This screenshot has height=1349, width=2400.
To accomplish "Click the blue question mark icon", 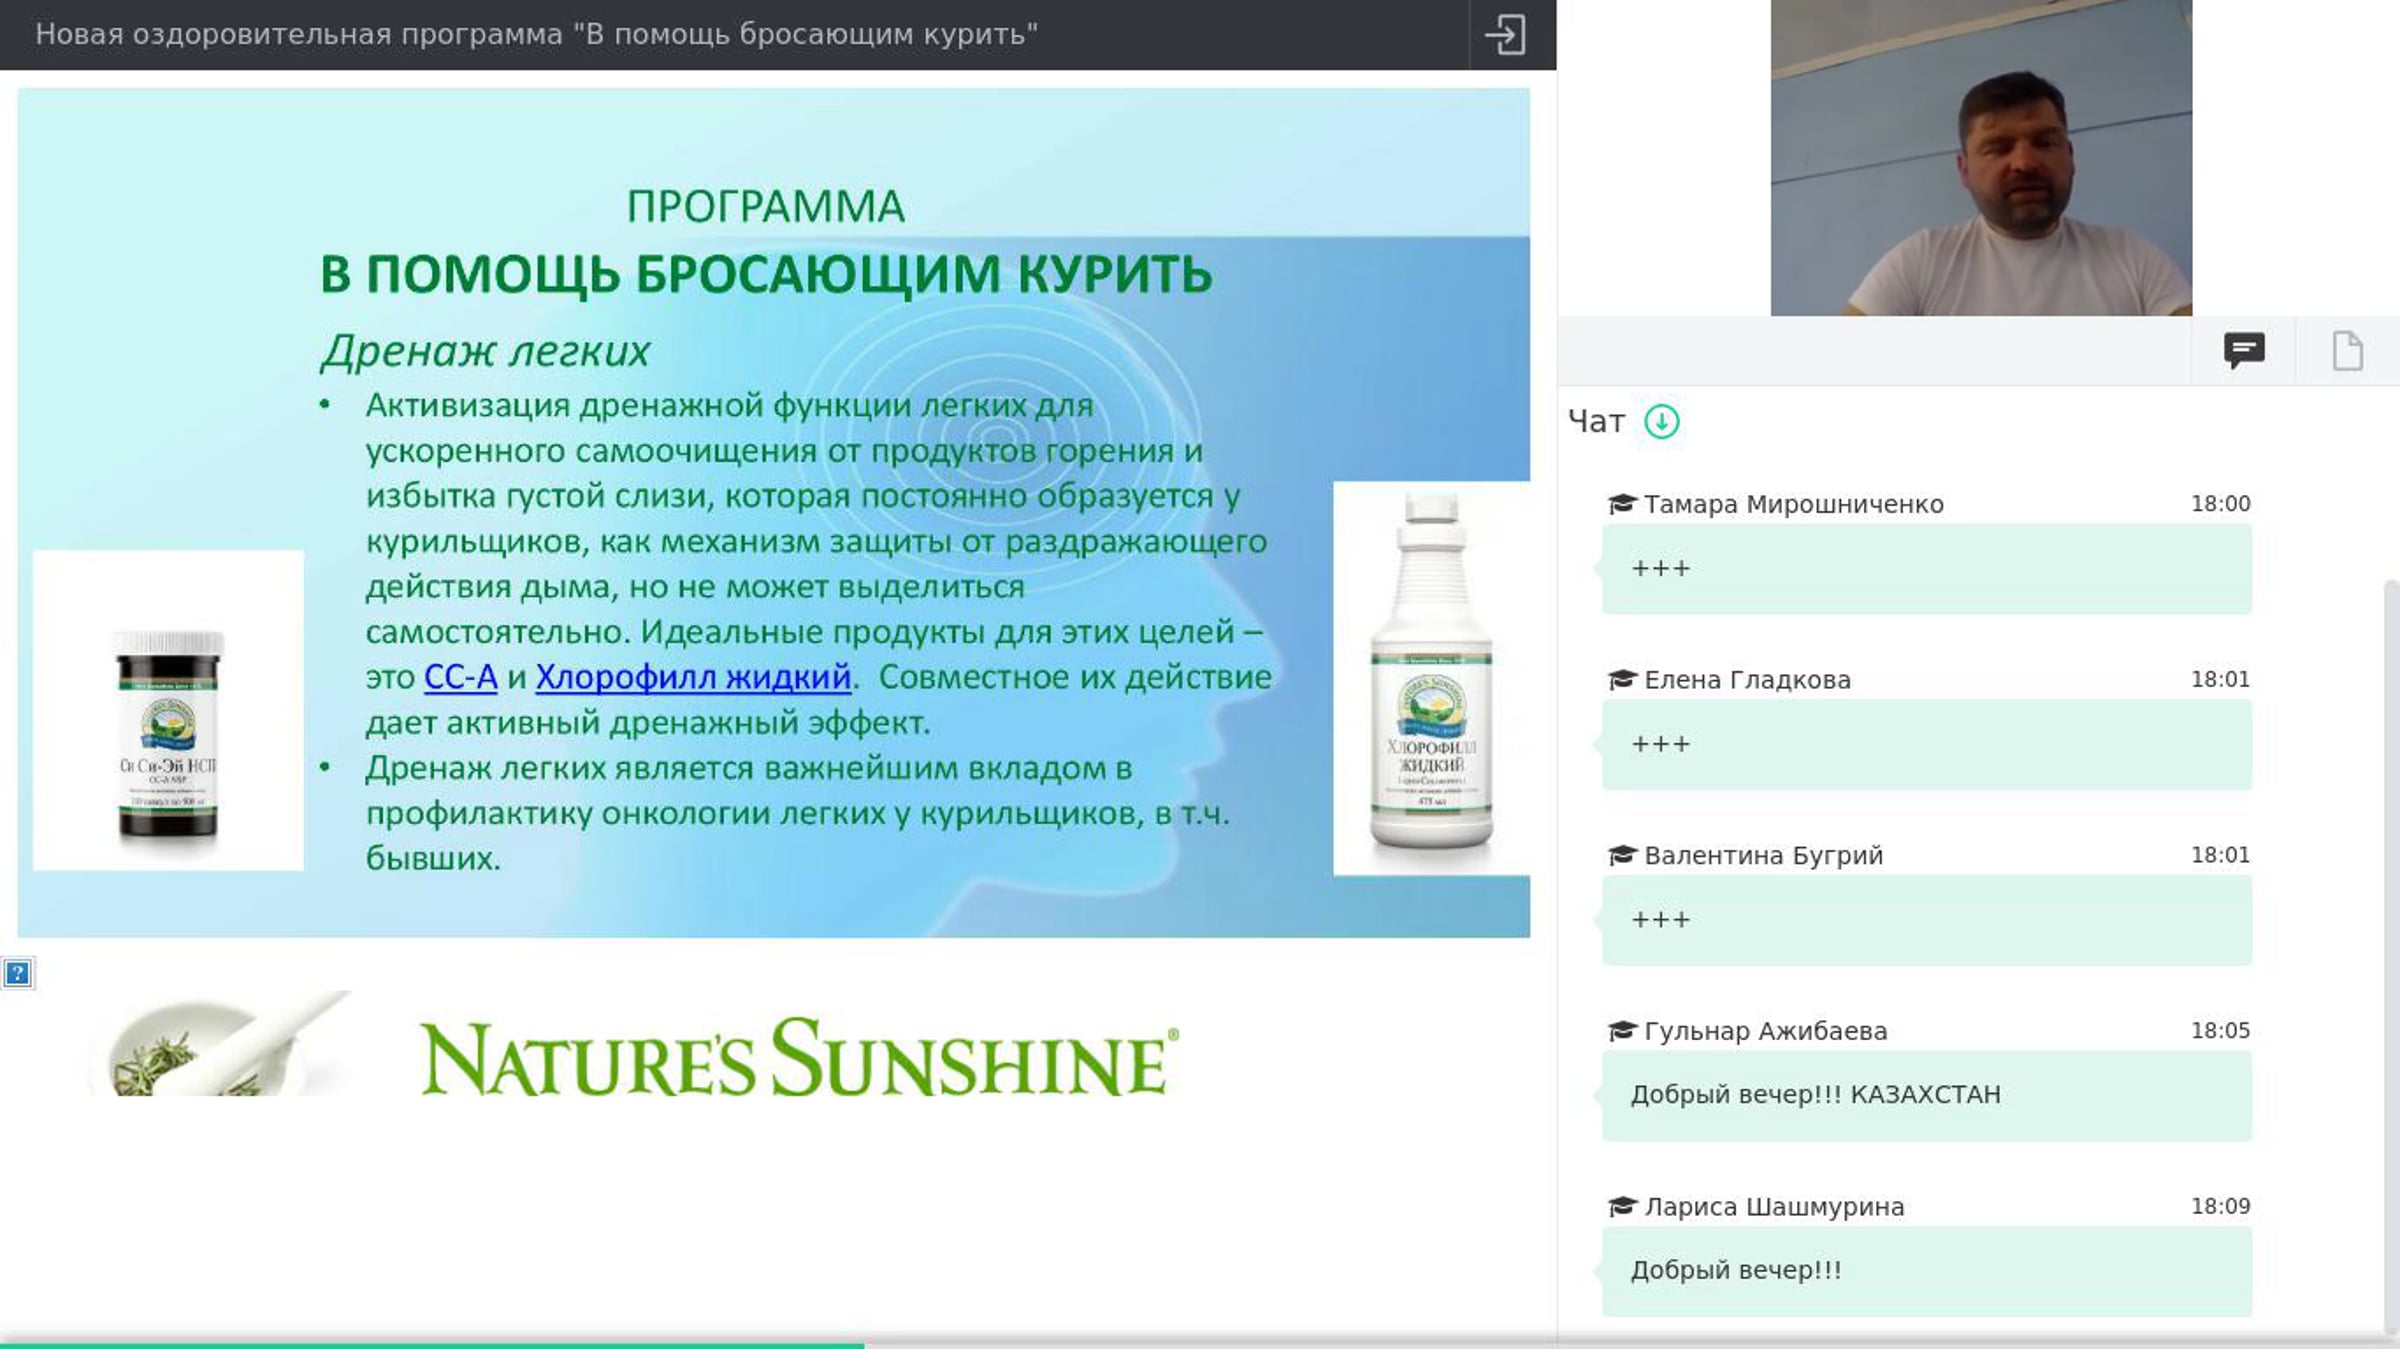I will pyautogui.click(x=17, y=973).
